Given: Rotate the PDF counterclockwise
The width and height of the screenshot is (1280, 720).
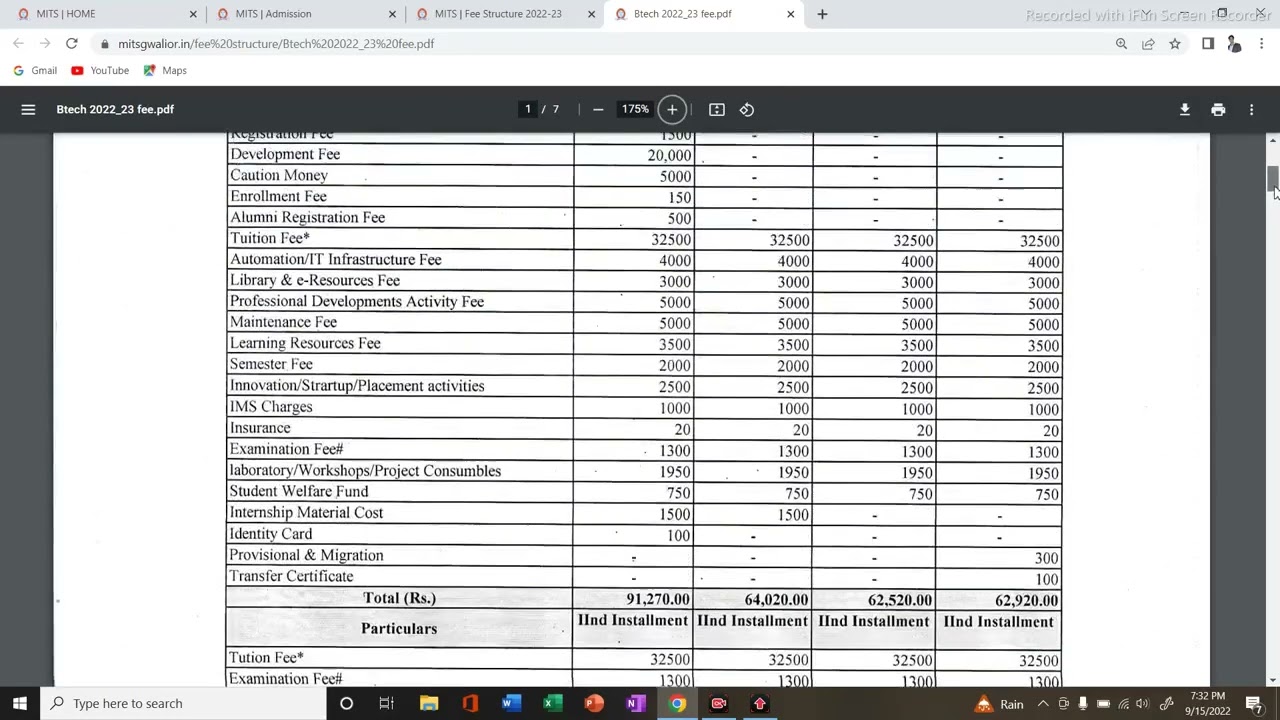Looking at the screenshot, I should 747,109.
